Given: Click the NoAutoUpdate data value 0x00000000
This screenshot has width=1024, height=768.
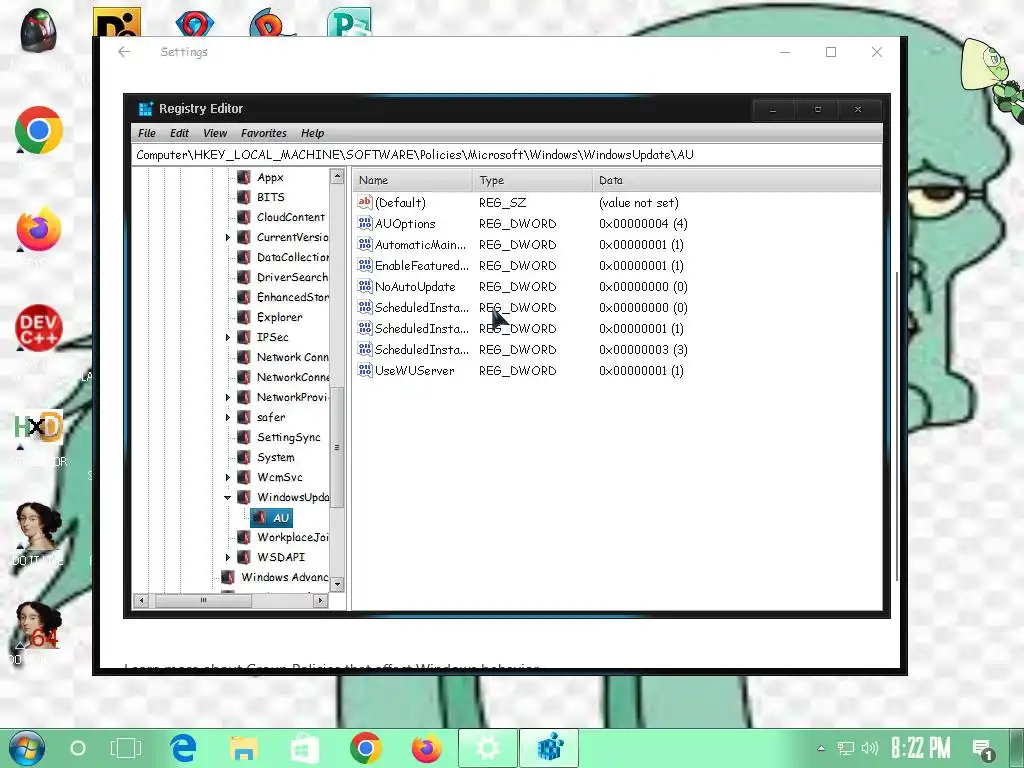Looking at the screenshot, I should coord(643,287).
